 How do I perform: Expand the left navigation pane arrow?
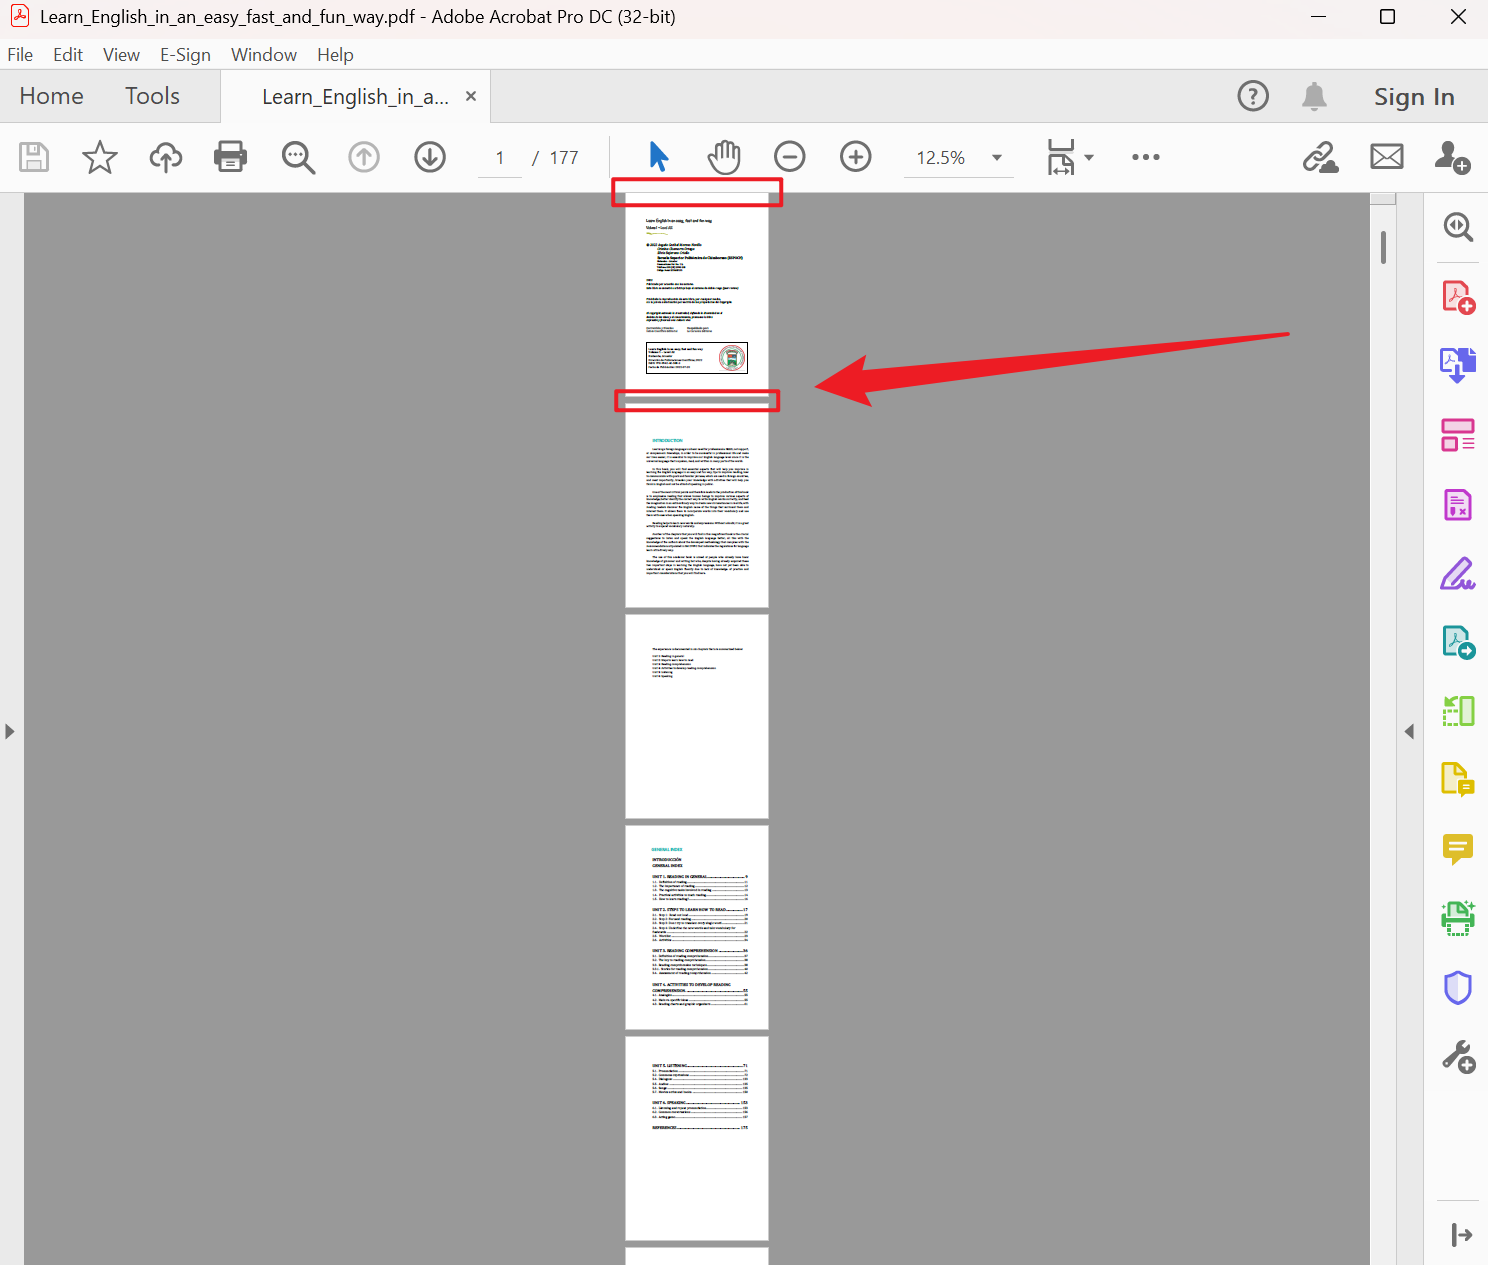point(10,731)
